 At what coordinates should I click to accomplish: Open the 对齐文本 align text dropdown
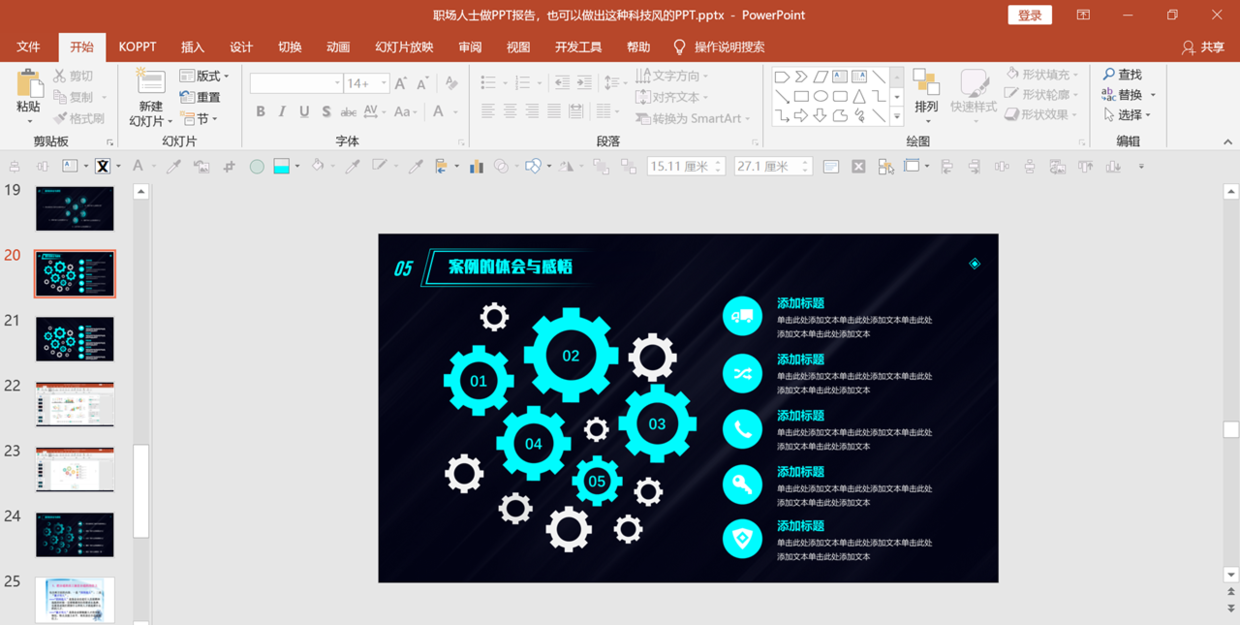pyautogui.click(x=672, y=97)
